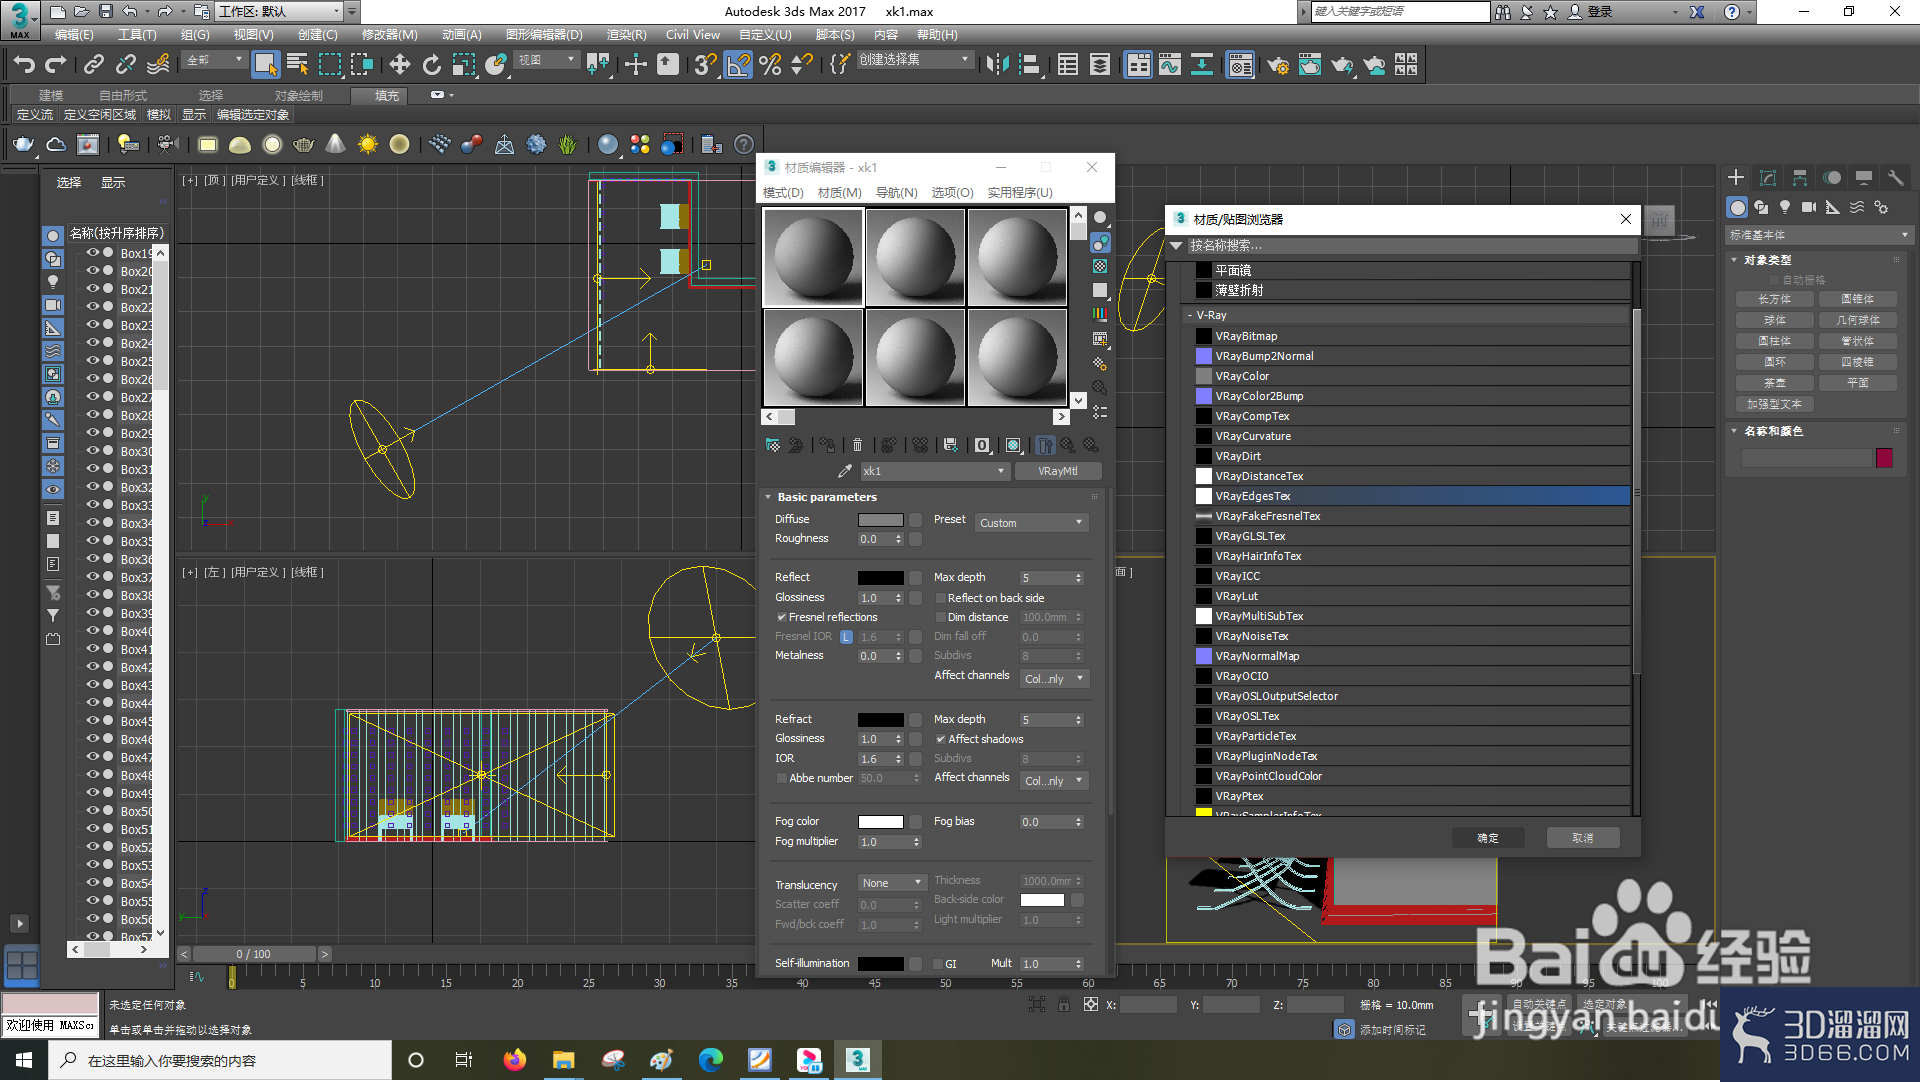Select Cameras category icon in command panel
The width and height of the screenshot is (1920, 1082).
click(x=1809, y=207)
